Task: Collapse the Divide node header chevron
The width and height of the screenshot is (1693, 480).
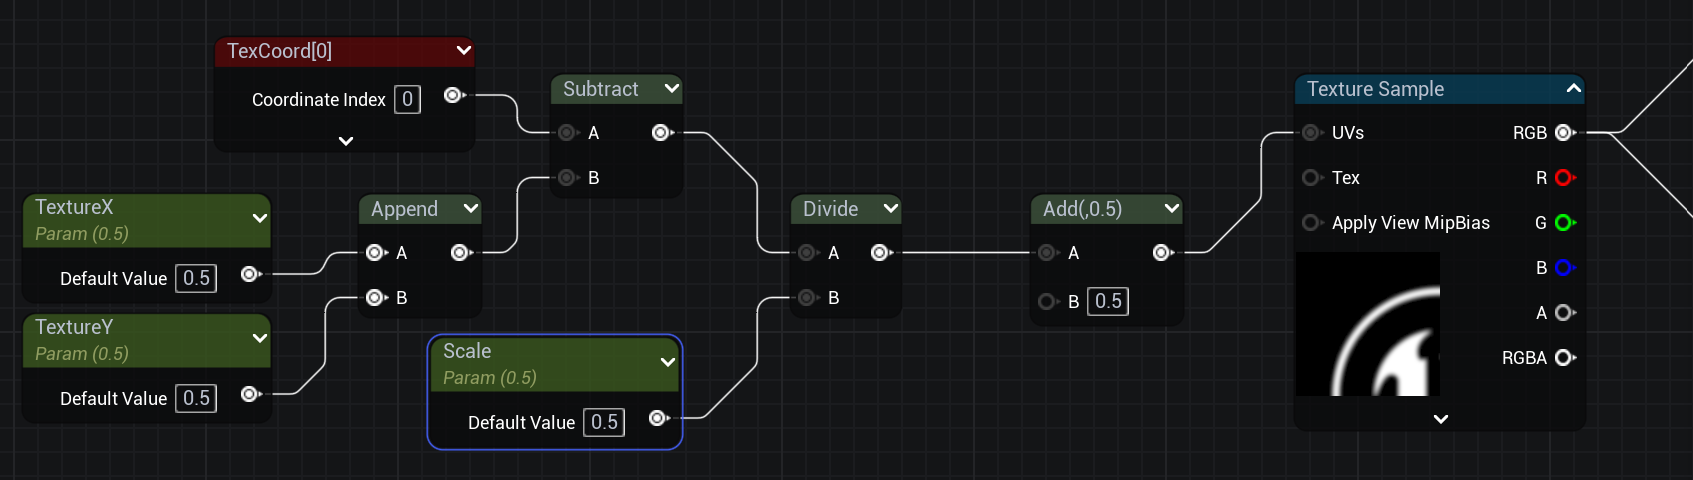Action: coord(891,208)
